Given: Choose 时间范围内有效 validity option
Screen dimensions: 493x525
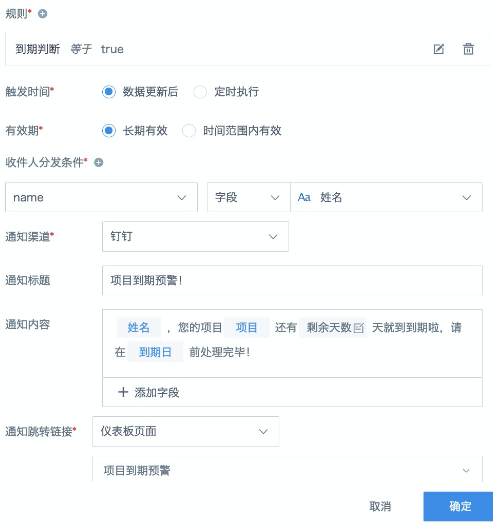Looking at the screenshot, I should [x=189, y=131].
